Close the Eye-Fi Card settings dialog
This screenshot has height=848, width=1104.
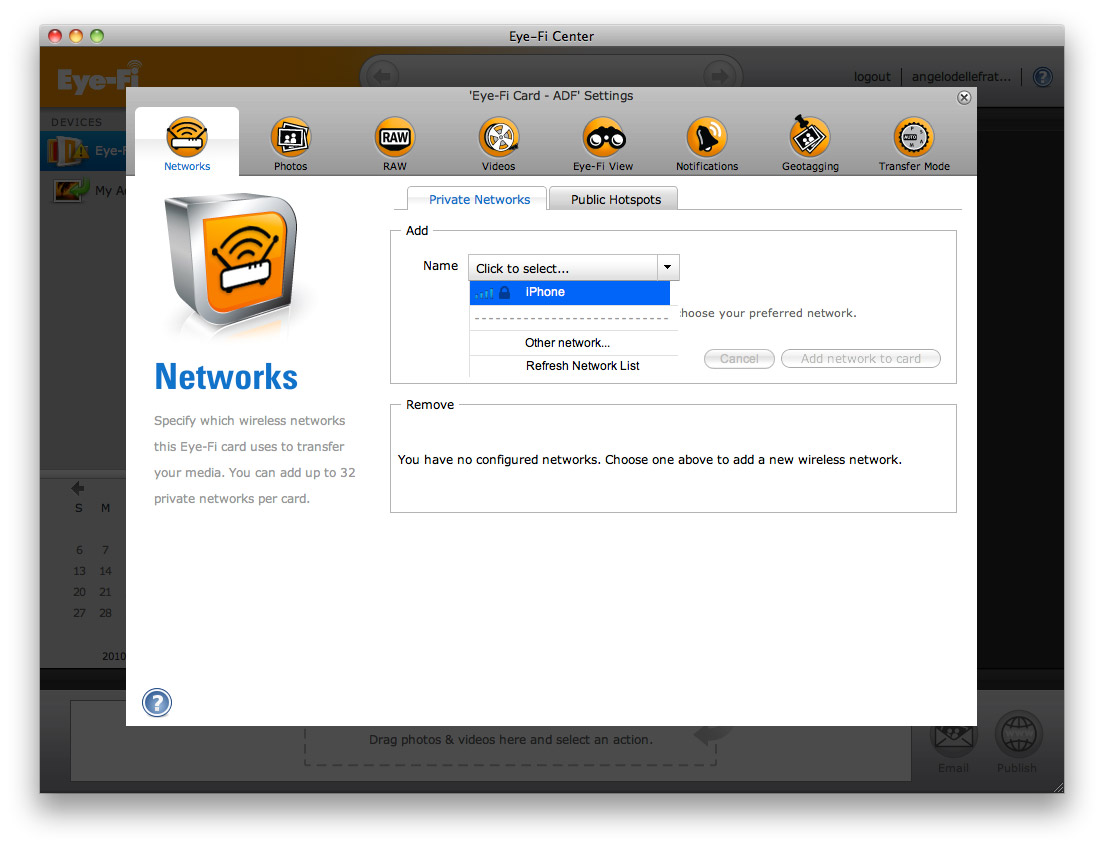coord(964,97)
